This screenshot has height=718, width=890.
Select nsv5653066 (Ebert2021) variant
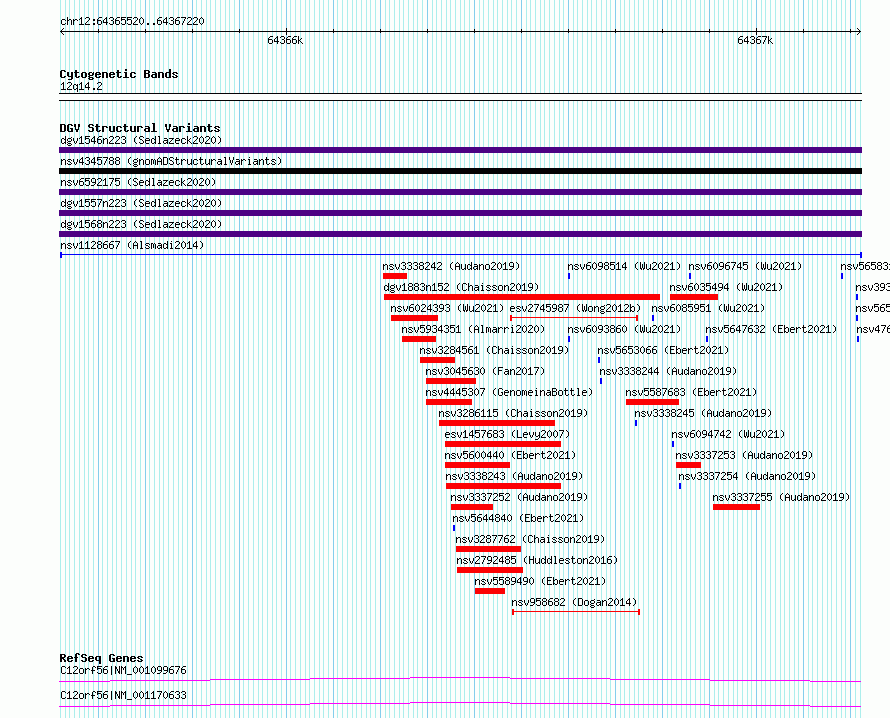(663, 350)
